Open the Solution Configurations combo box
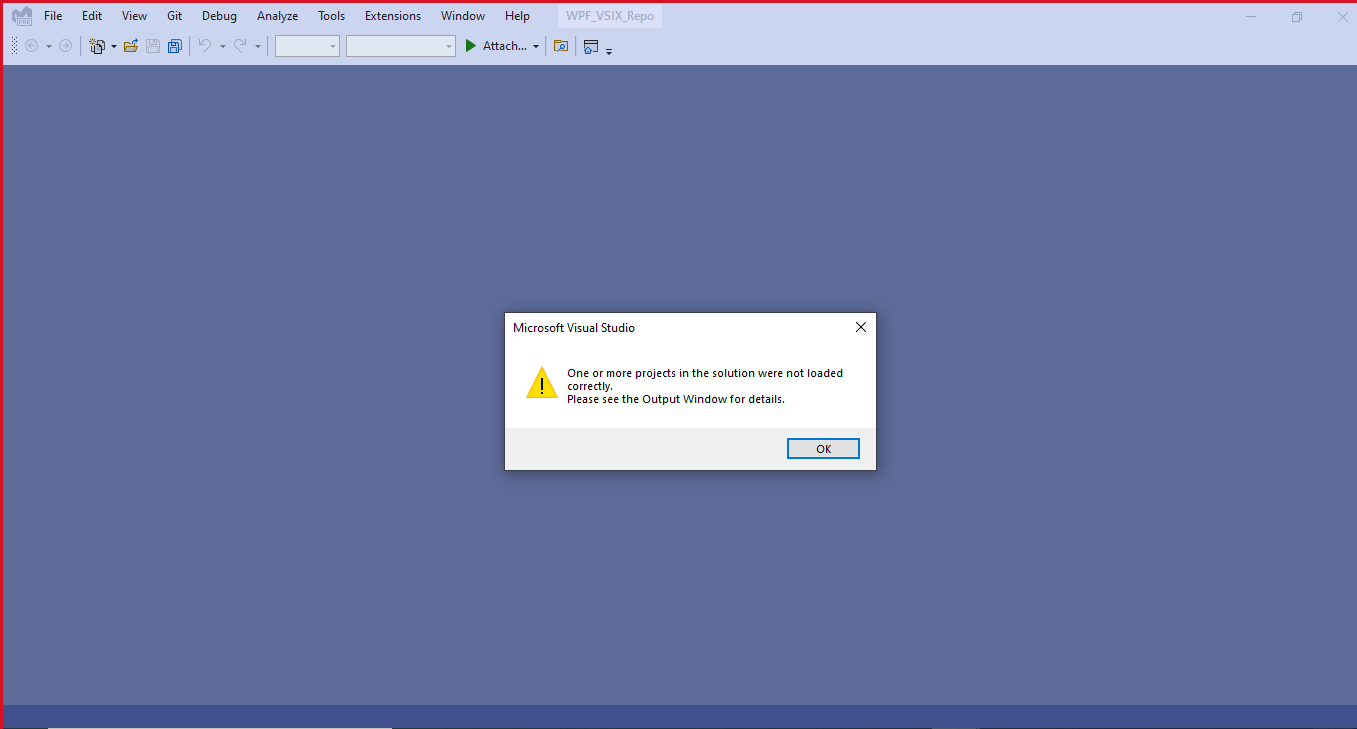Screen dimensions: 1357x729 [306, 45]
